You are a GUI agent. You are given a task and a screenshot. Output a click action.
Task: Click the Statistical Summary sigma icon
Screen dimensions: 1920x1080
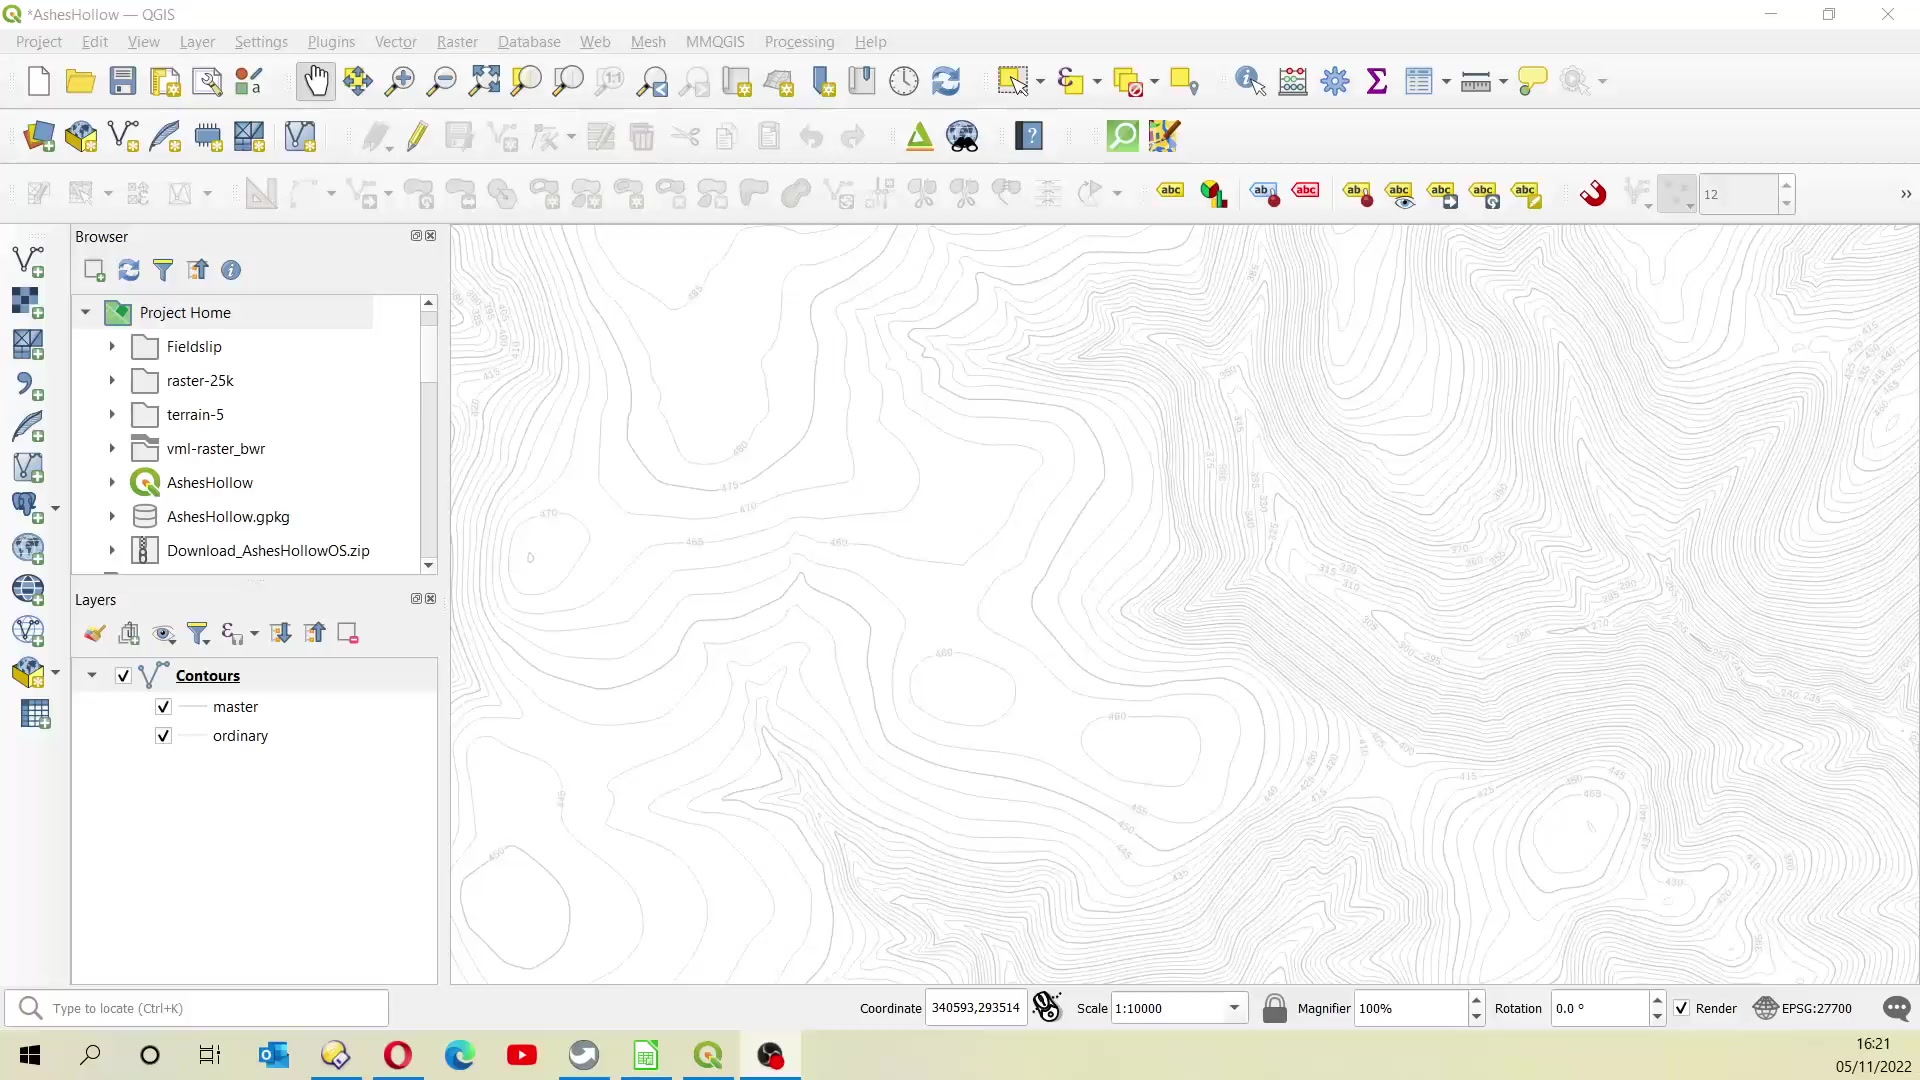point(1377,81)
